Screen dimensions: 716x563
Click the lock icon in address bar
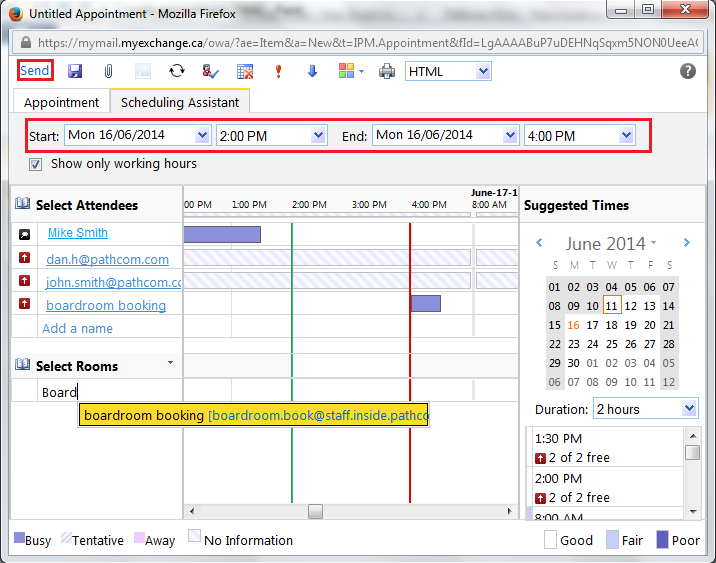point(26,42)
